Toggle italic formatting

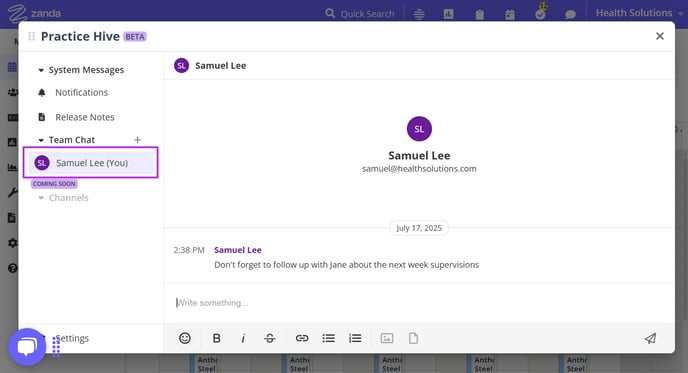coord(243,338)
